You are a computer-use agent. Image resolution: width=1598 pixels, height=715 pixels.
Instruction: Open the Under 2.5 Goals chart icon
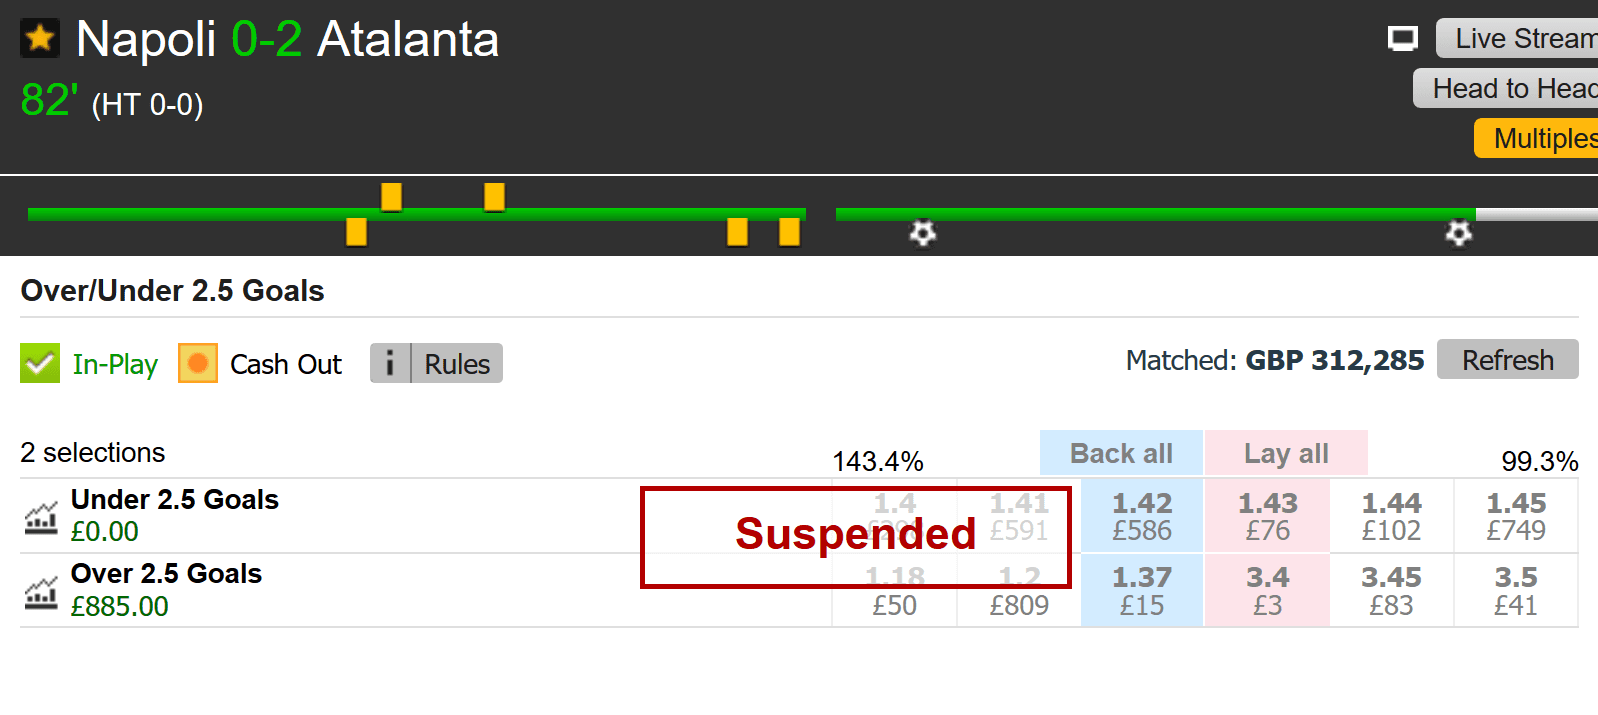[41, 517]
